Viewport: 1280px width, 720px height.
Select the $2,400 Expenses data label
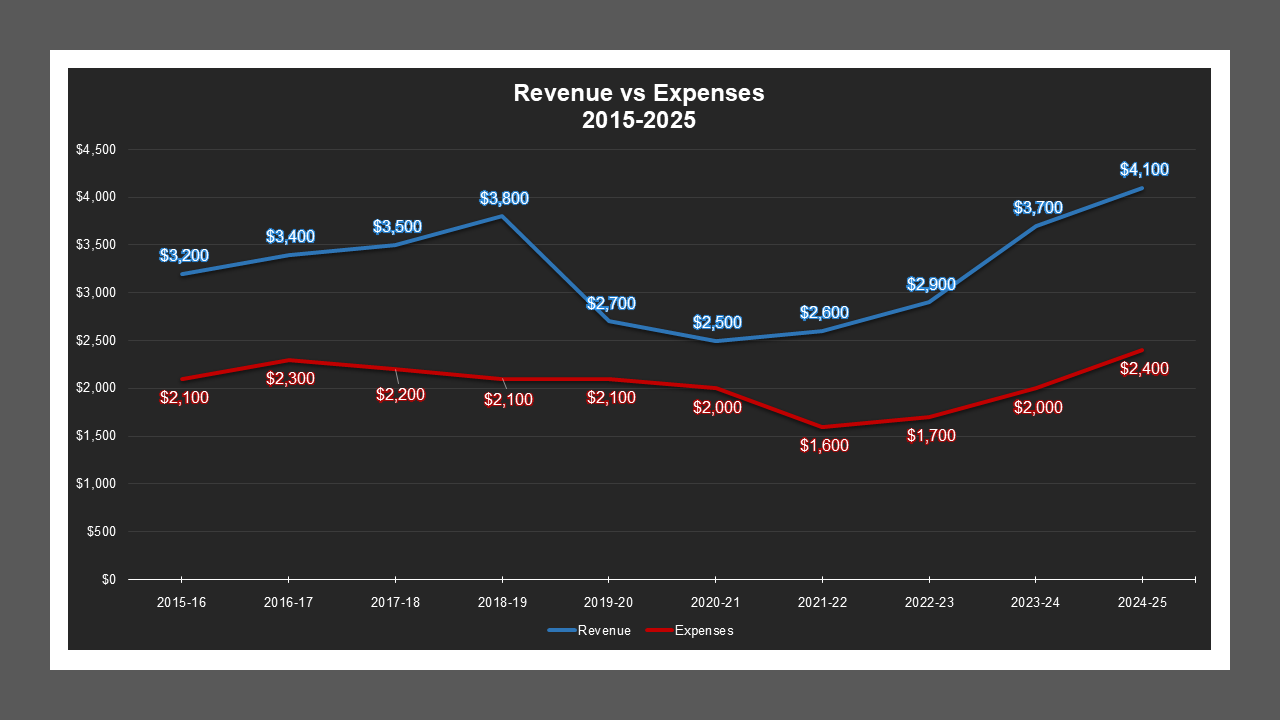[x=1144, y=370]
